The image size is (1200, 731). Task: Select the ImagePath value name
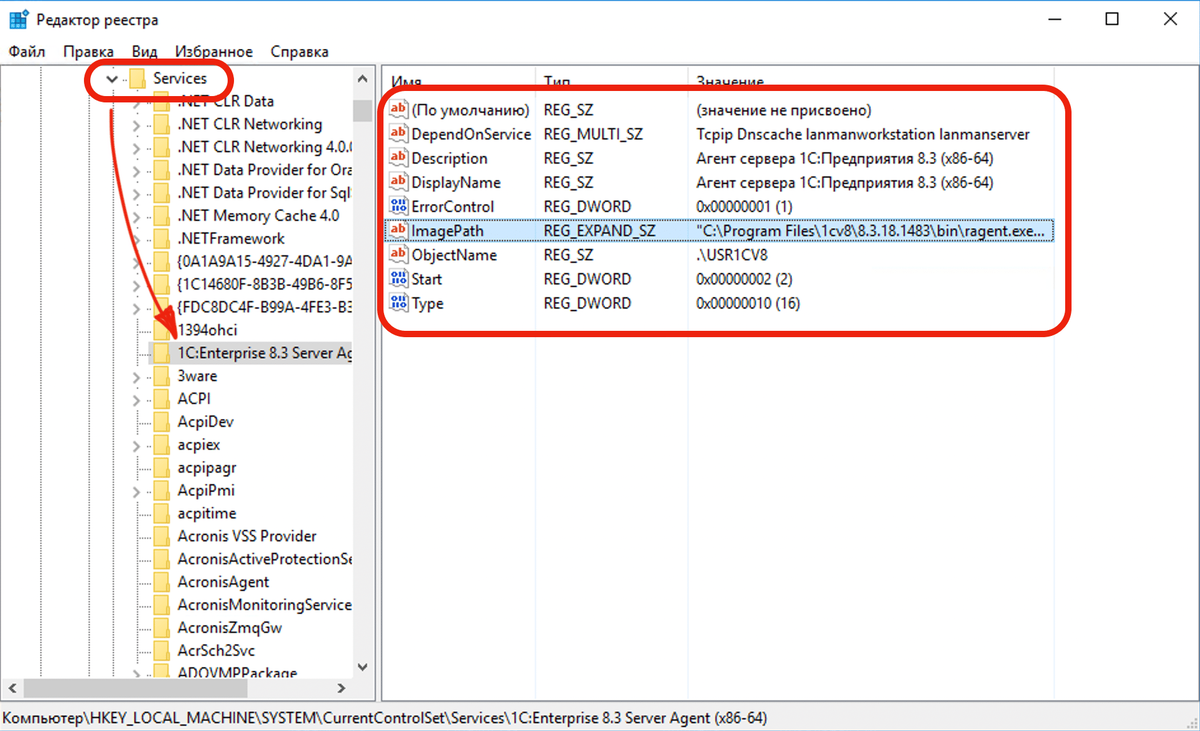coord(447,231)
